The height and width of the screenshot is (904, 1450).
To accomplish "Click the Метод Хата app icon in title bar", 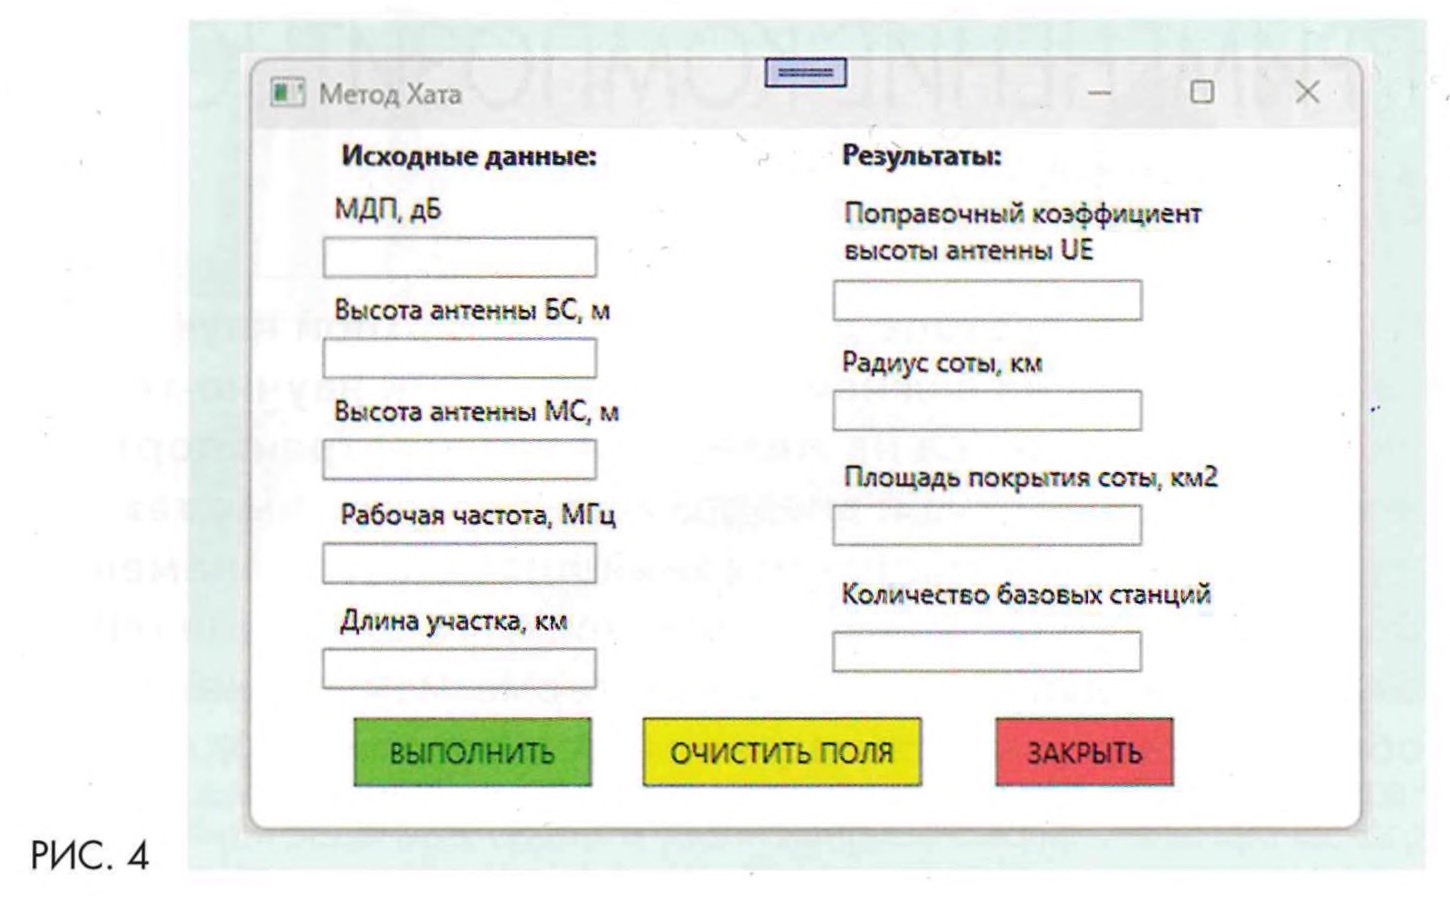I will point(287,93).
